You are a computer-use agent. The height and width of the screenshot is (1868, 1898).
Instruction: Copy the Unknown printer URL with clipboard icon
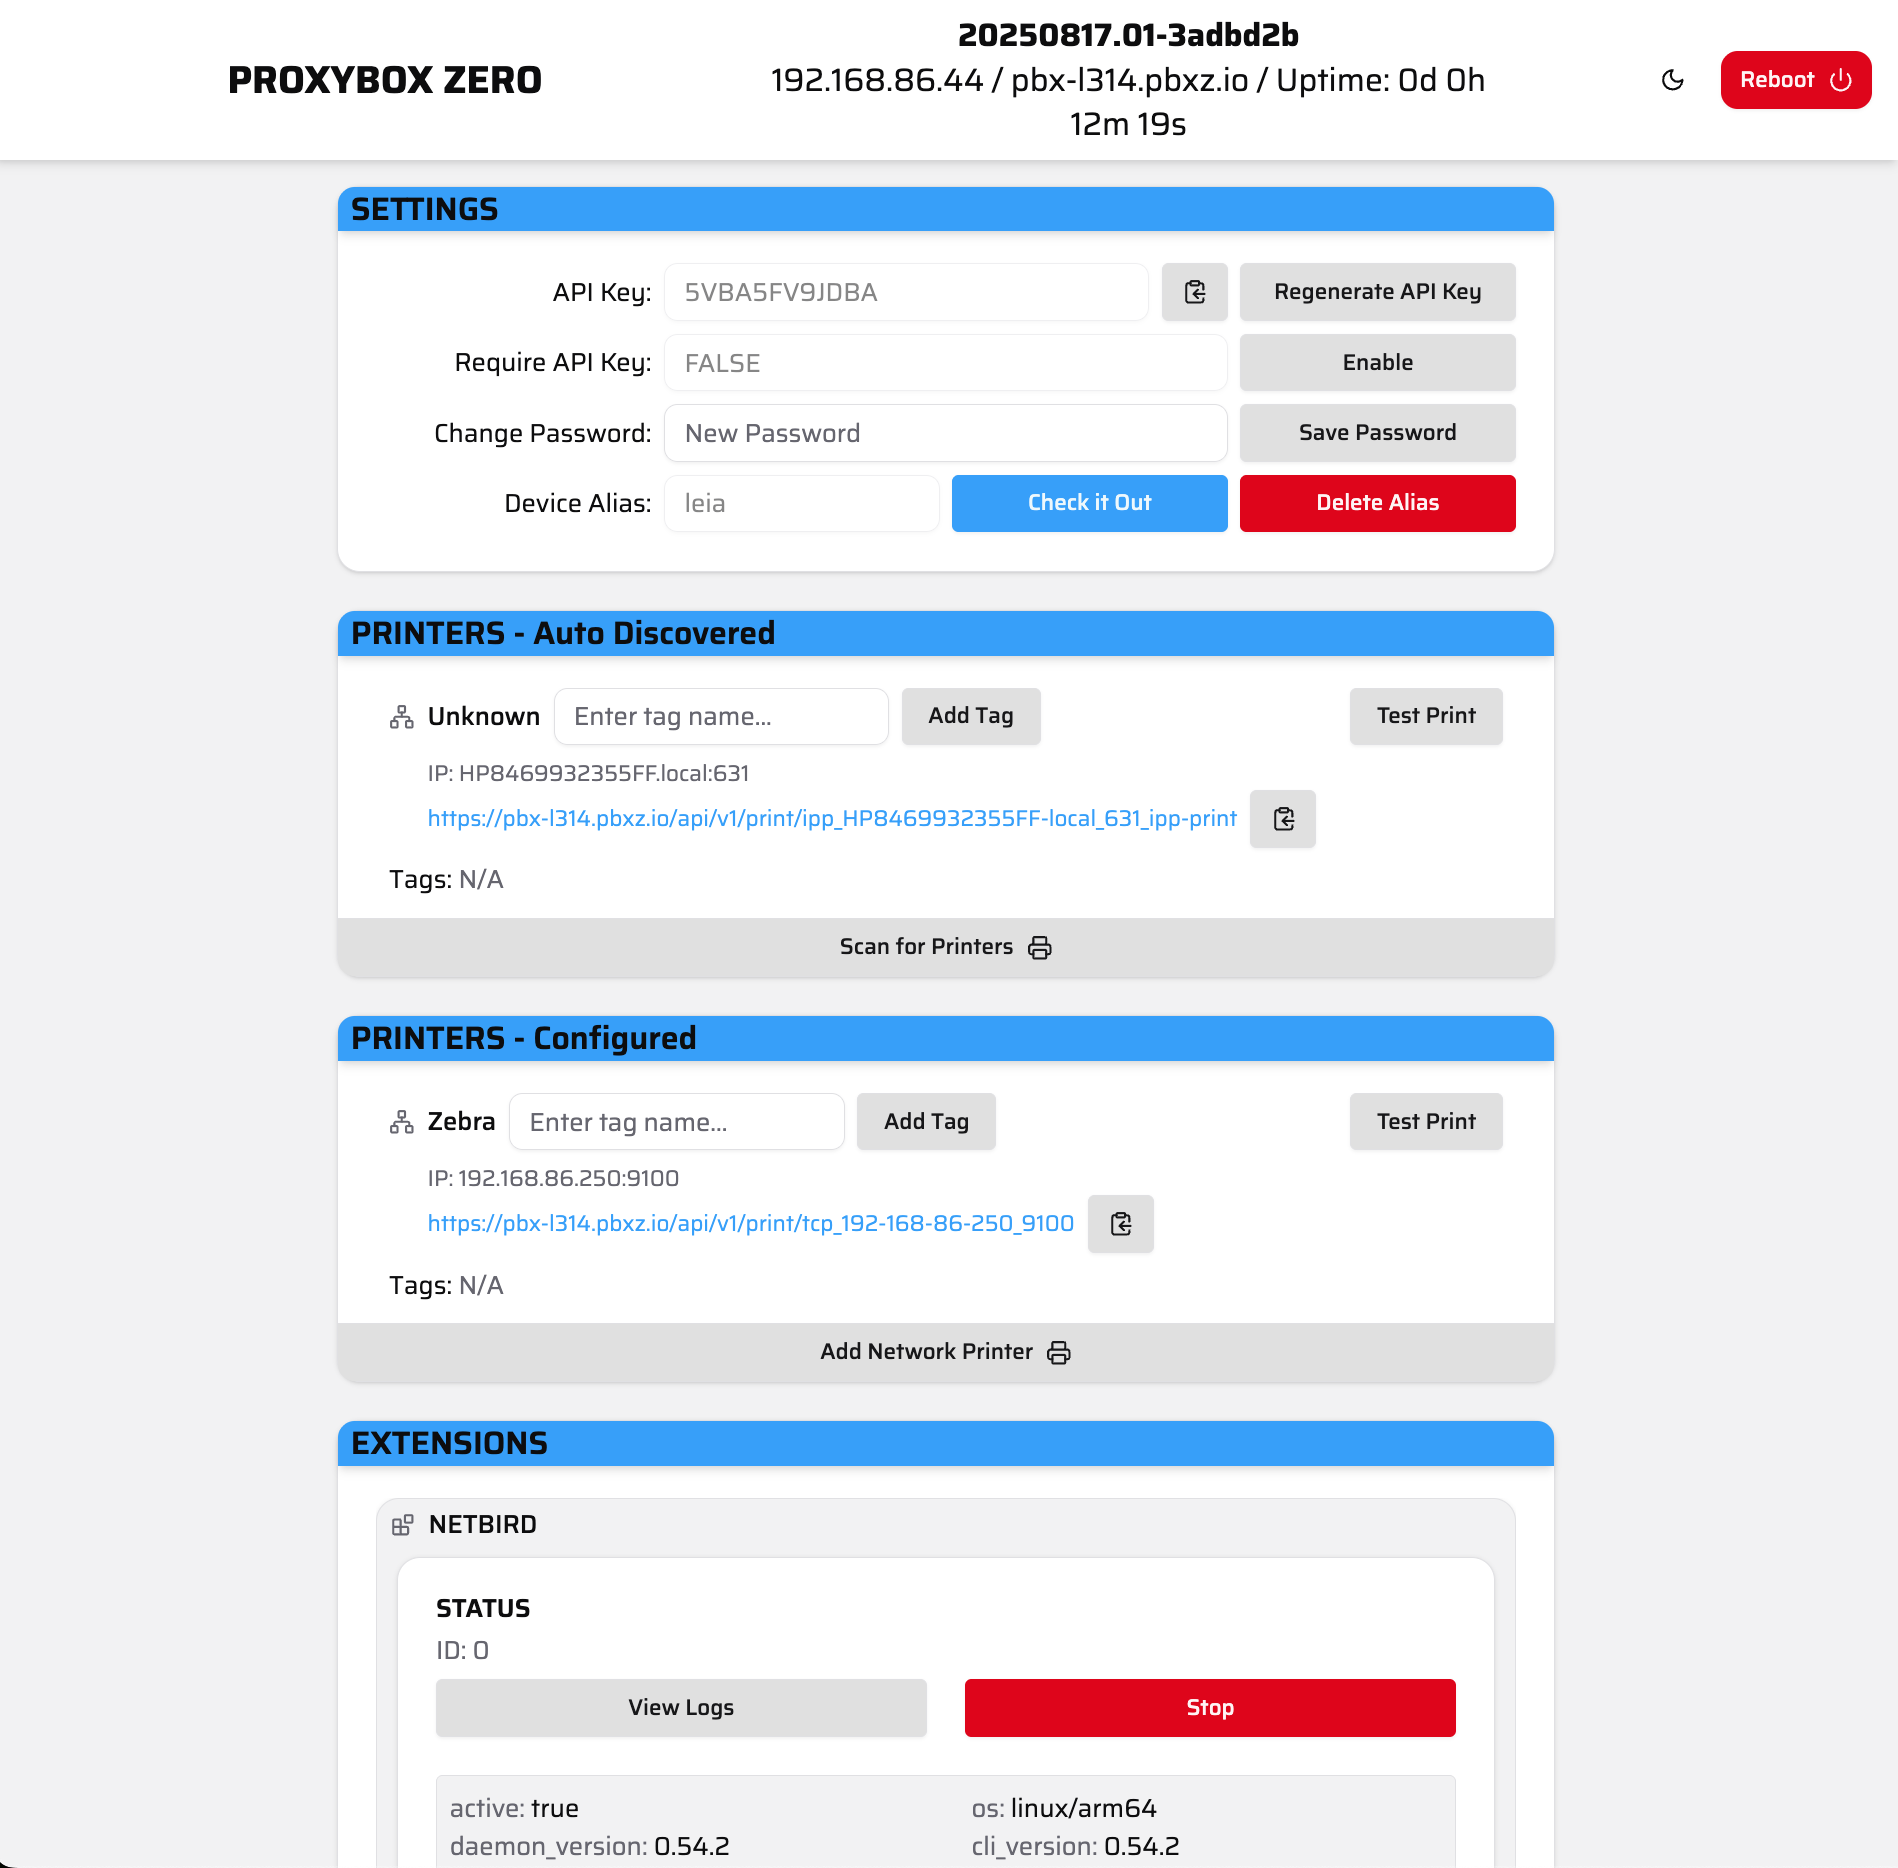[1282, 819]
